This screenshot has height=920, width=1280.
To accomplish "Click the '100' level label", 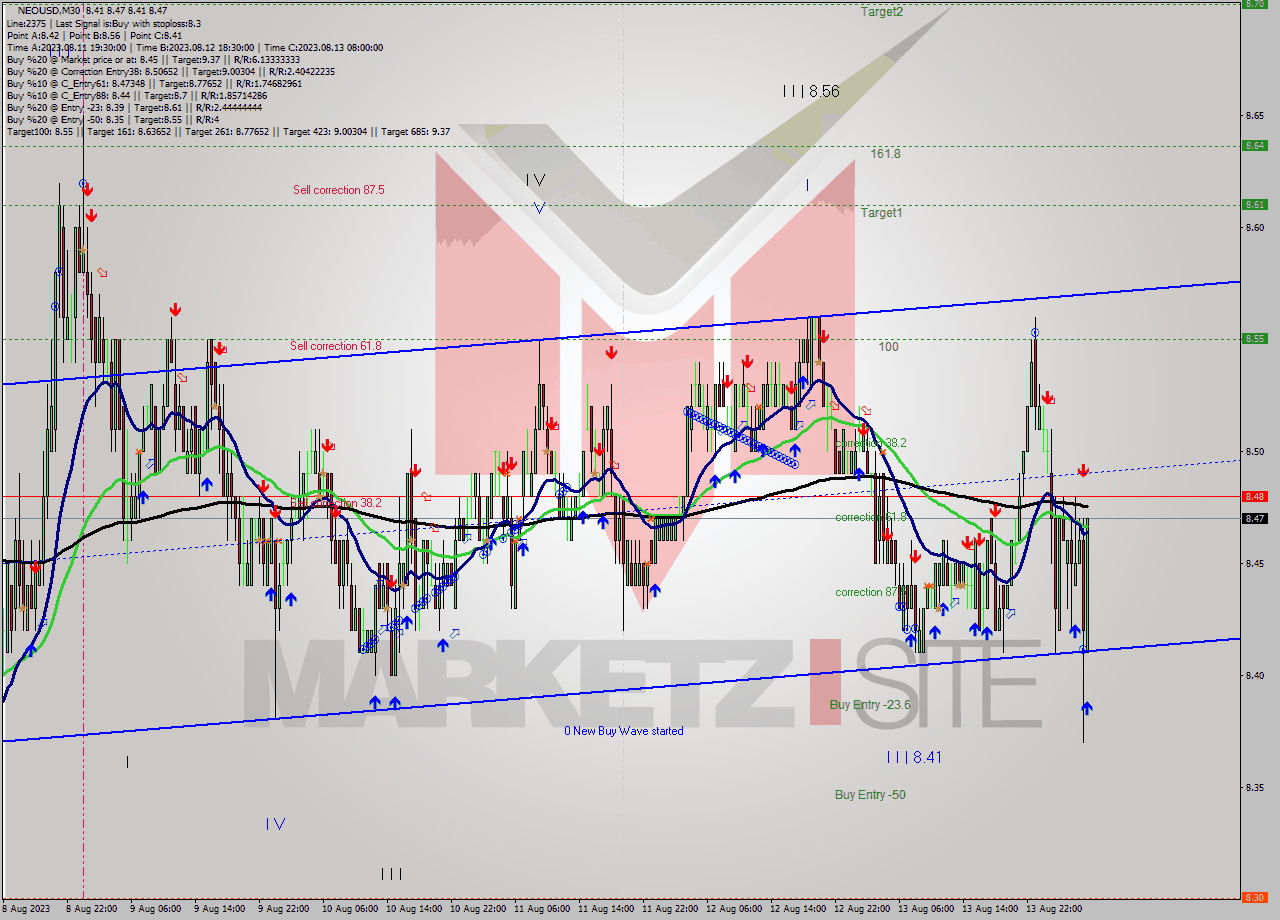I will [x=888, y=347].
